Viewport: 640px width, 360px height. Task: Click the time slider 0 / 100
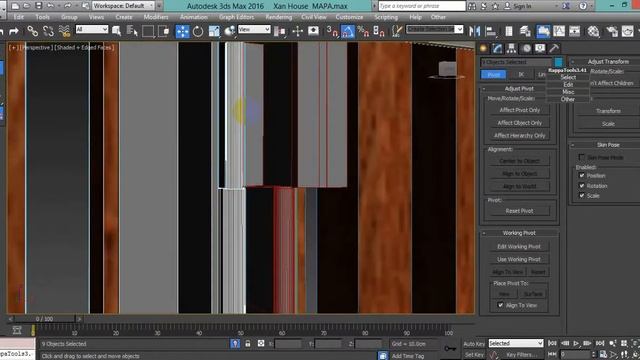[x=44, y=319]
